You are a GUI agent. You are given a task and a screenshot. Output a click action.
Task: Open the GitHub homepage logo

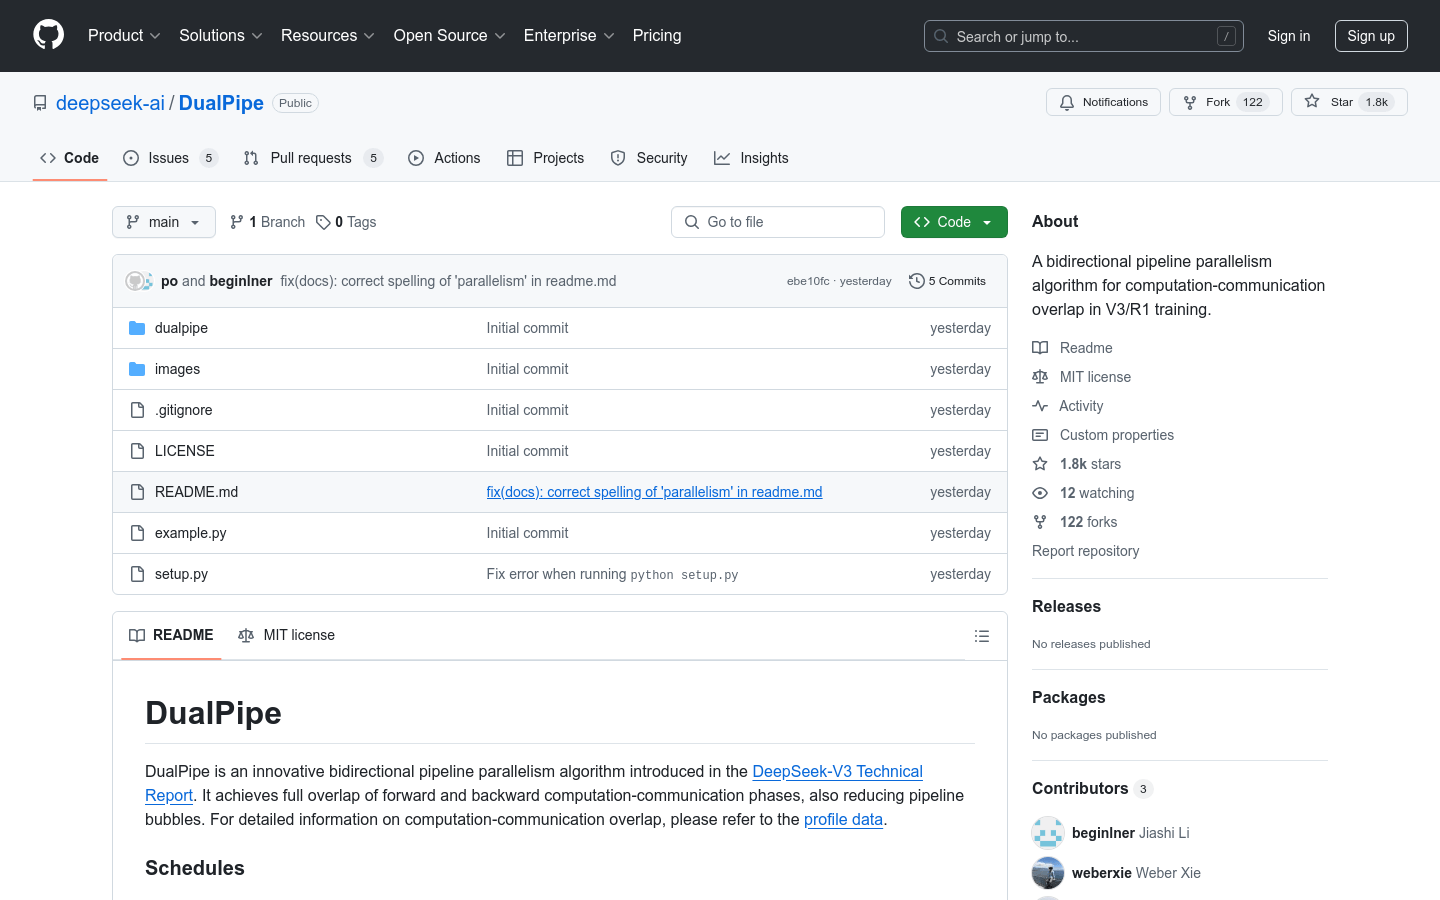pos(49,35)
